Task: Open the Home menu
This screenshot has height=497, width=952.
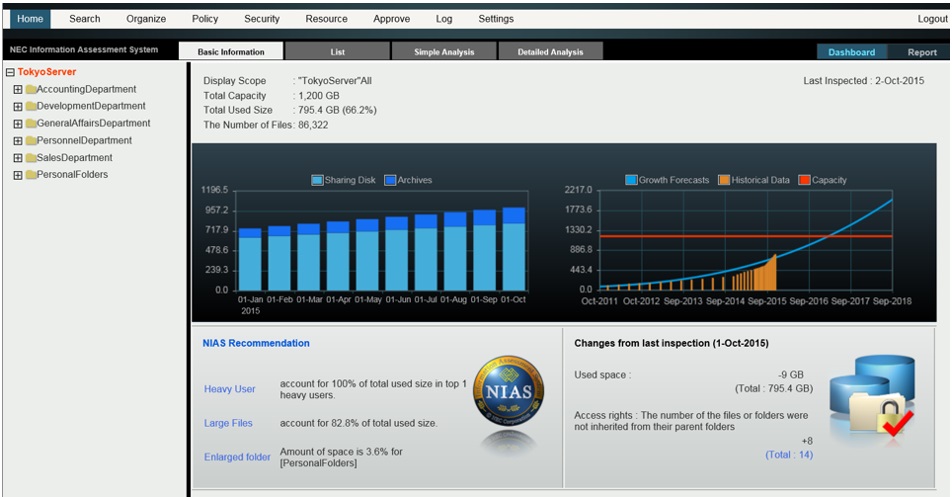Action: [30, 19]
